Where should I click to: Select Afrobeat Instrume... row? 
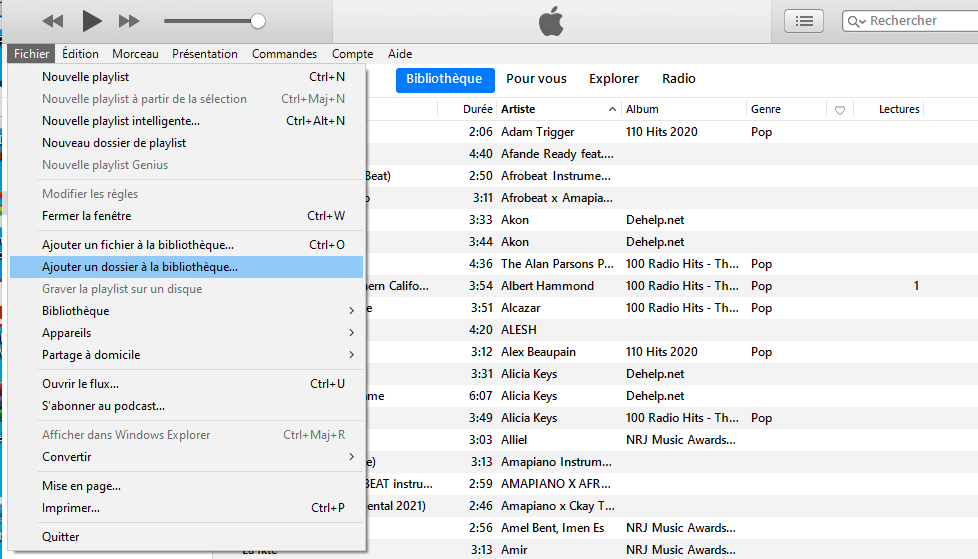click(672, 176)
